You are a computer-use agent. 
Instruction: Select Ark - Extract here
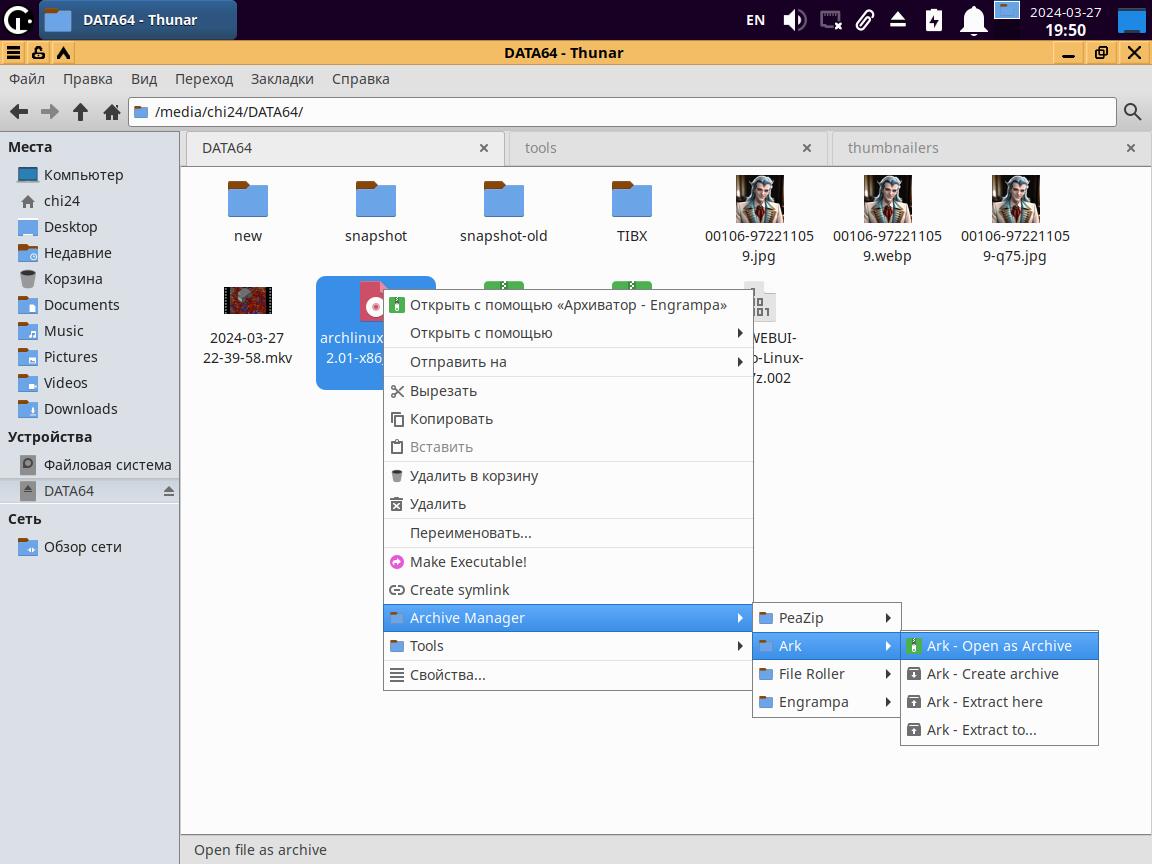click(984, 702)
